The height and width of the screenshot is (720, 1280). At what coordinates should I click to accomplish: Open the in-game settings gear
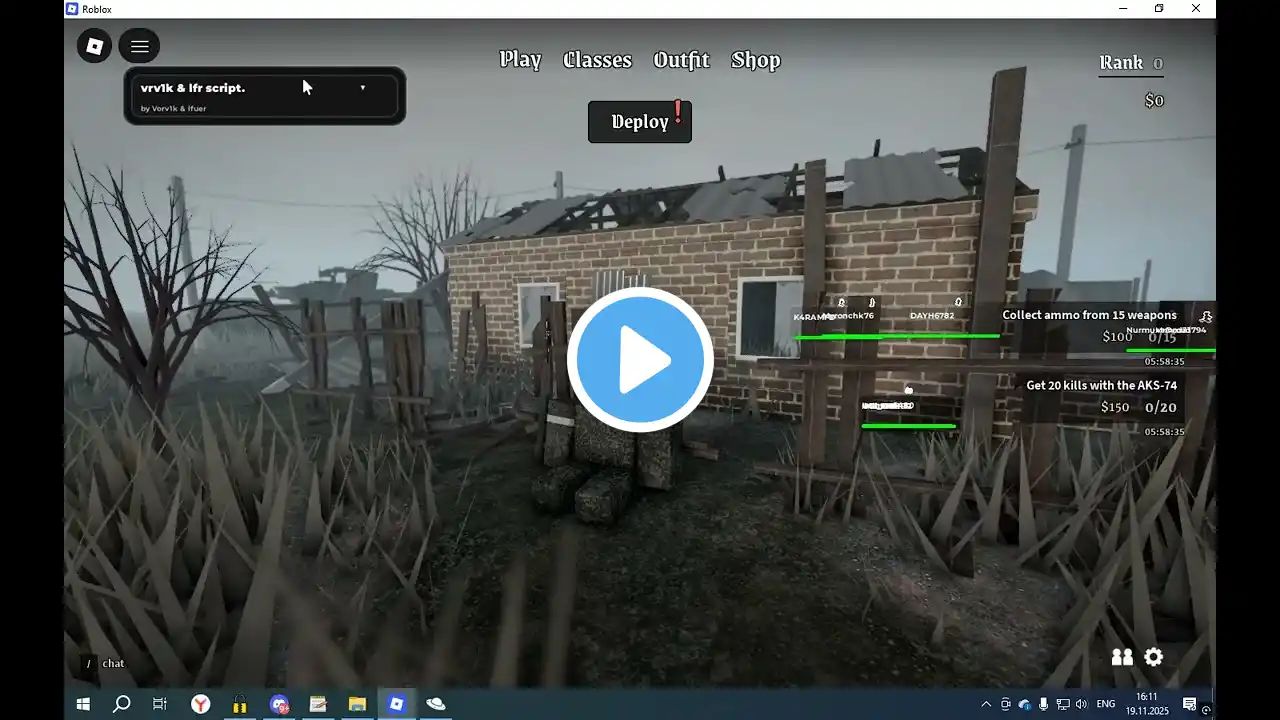(x=1153, y=657)
